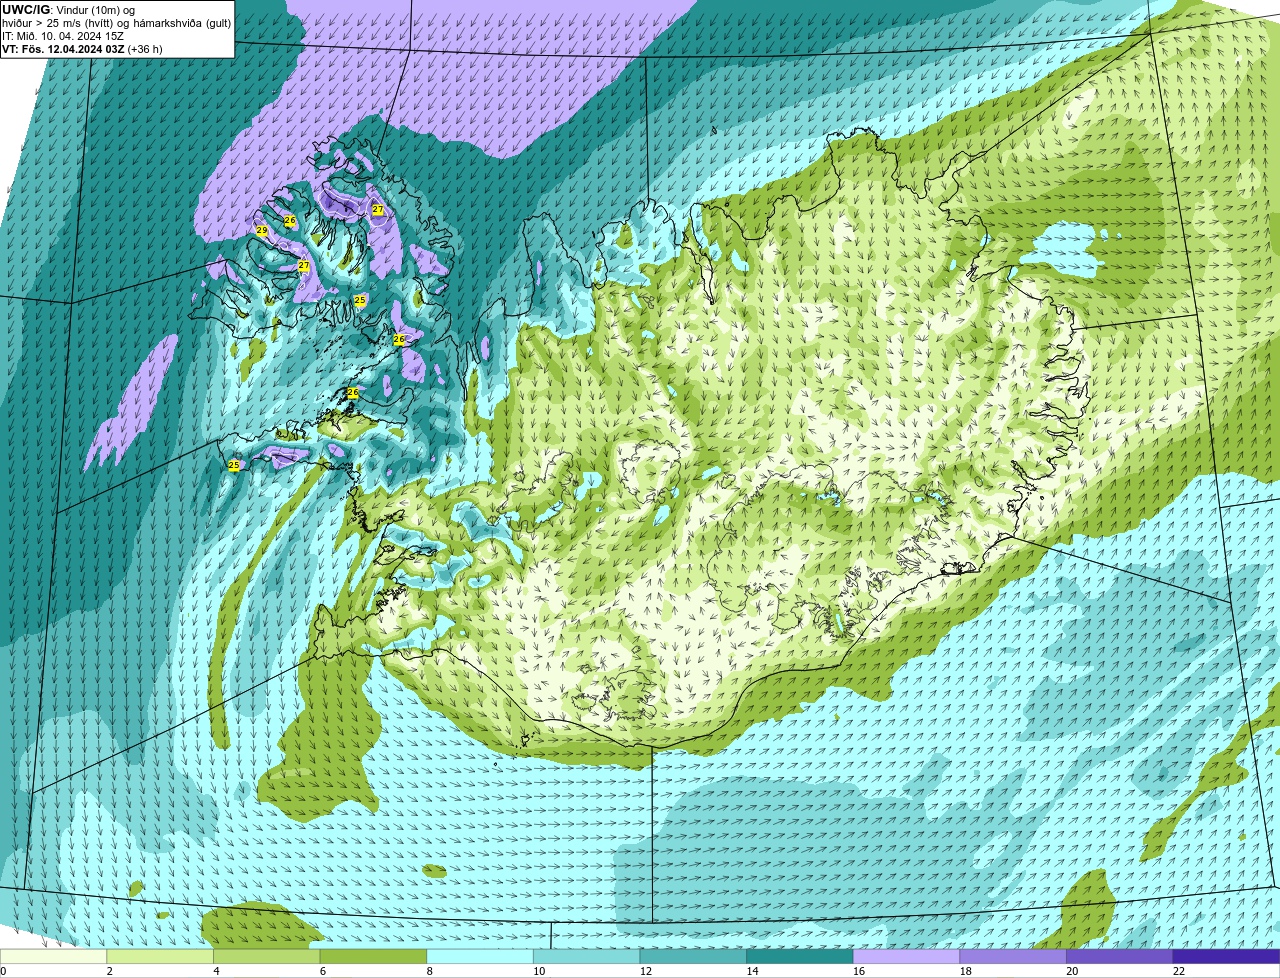The image size is (1280, 978).
Task: Click the legend scale number '20'
Action: click(x=1072, y=971)
